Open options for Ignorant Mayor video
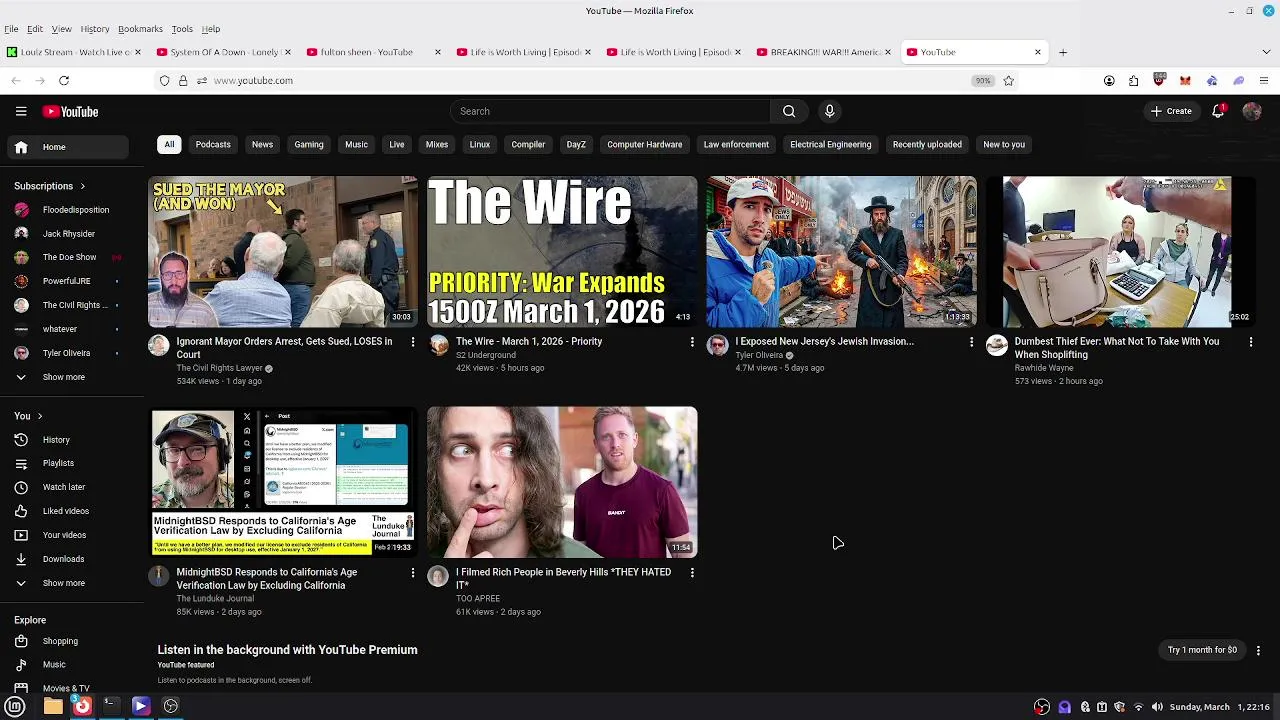The image size is (1280, 720). point(412,342)
